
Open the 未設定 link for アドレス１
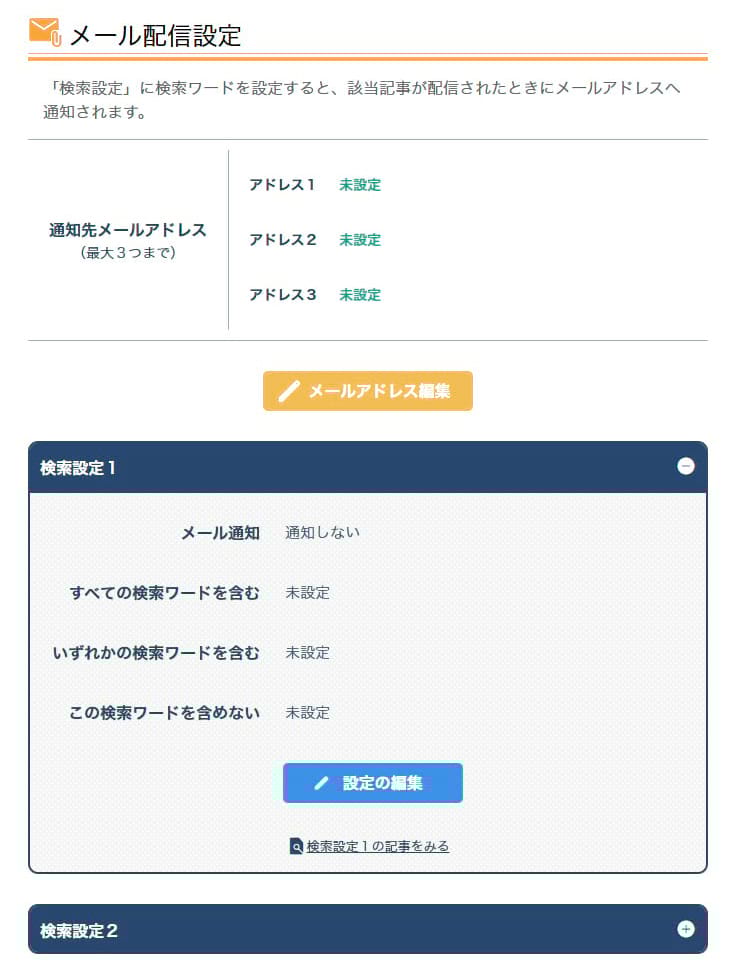click(x=360, y=185)
